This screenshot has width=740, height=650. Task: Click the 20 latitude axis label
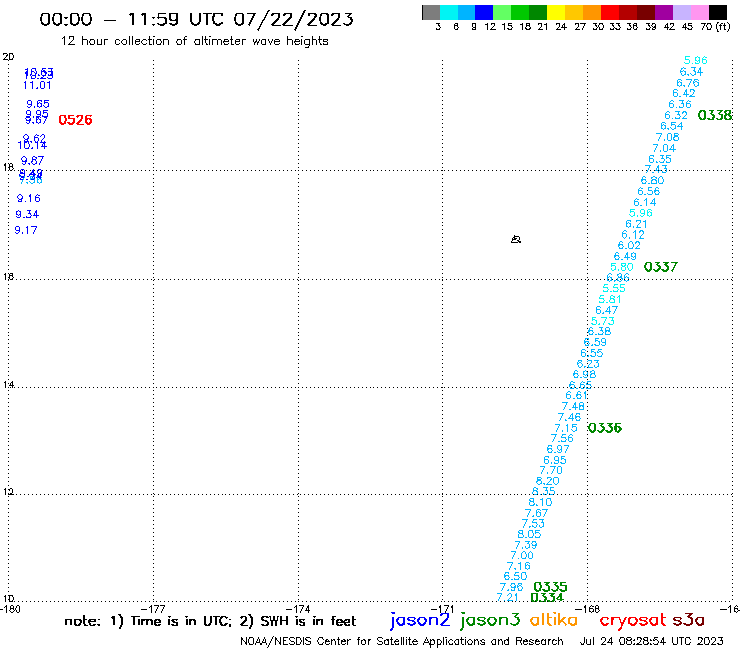click(8, 57)
